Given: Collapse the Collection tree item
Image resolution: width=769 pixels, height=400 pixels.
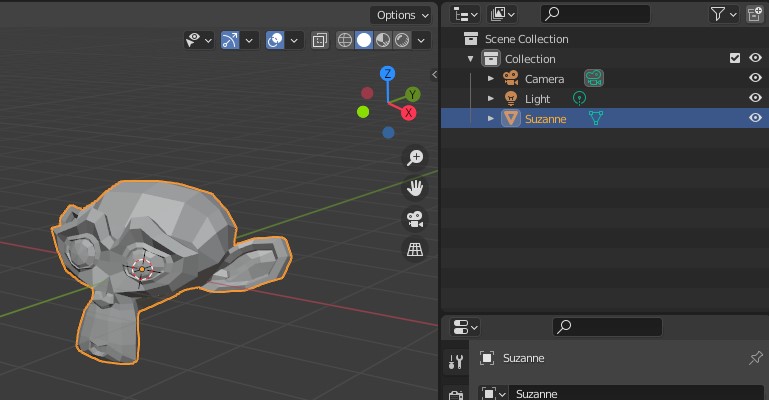Looking at the screenshot, I should coord(470,59).
